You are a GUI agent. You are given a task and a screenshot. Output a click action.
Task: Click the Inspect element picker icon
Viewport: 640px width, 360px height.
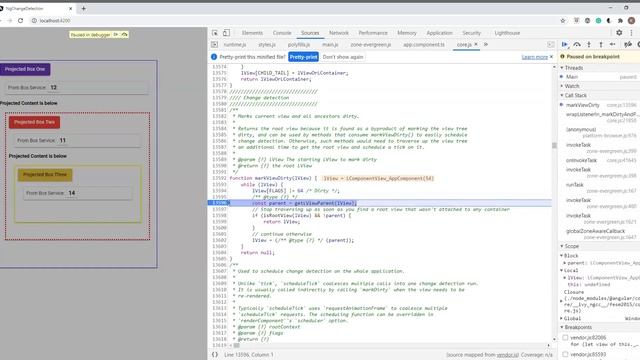point(215,33)
